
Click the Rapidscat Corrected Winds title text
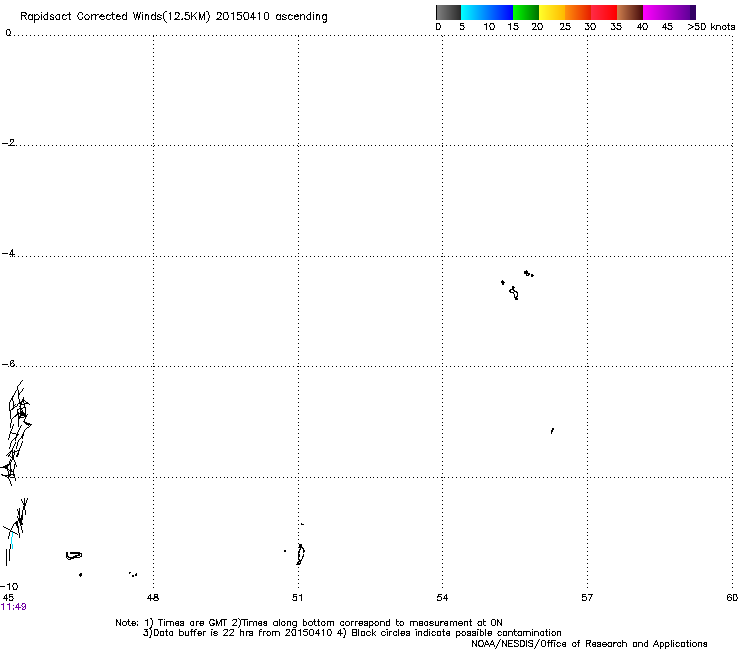pos(174,16)
